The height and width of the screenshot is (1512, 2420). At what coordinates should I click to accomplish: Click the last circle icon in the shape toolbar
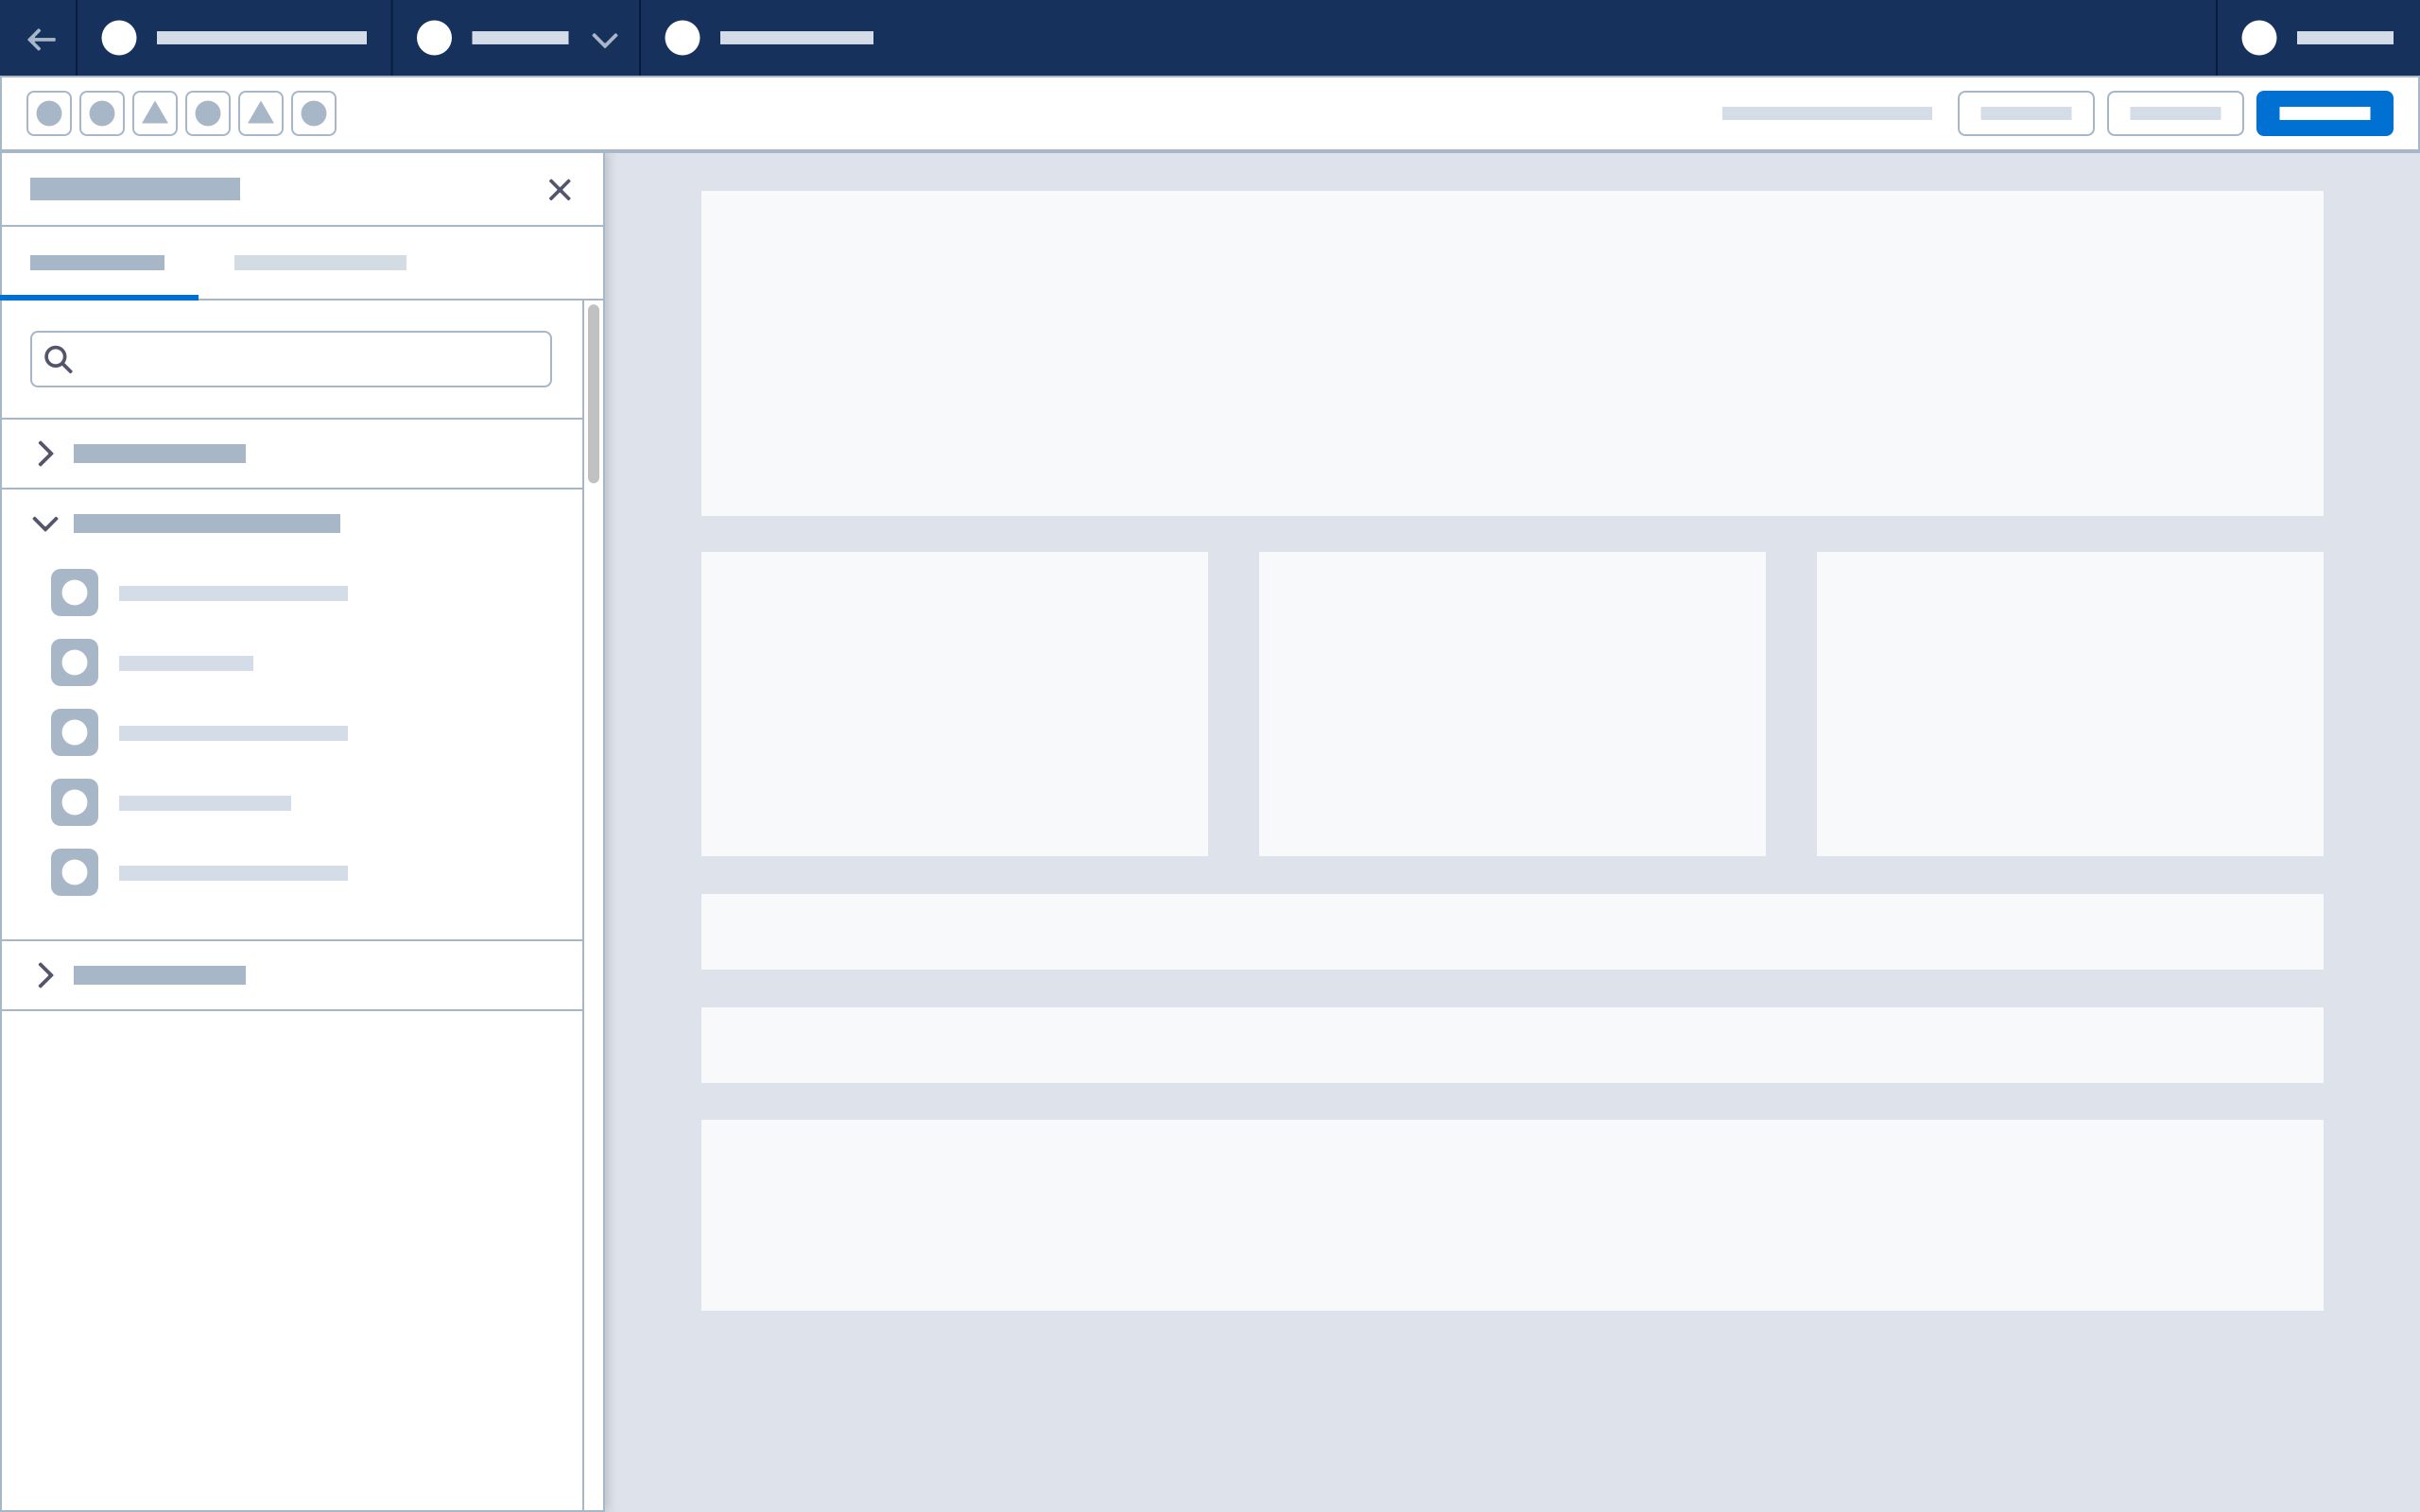314,113
